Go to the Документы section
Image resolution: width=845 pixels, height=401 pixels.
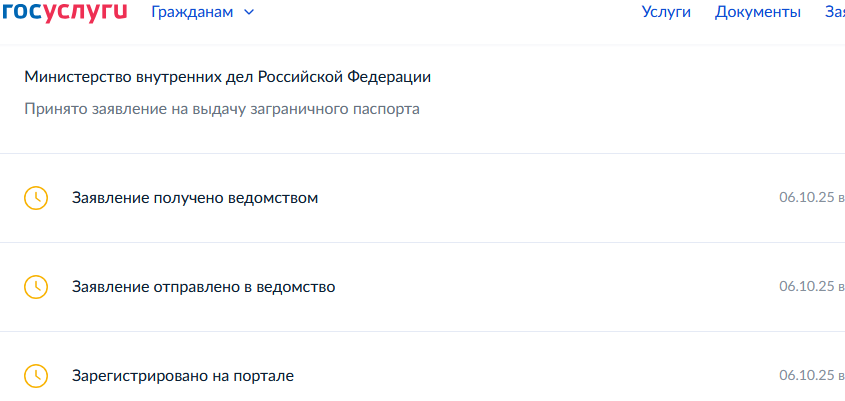[x=757, y=12]
